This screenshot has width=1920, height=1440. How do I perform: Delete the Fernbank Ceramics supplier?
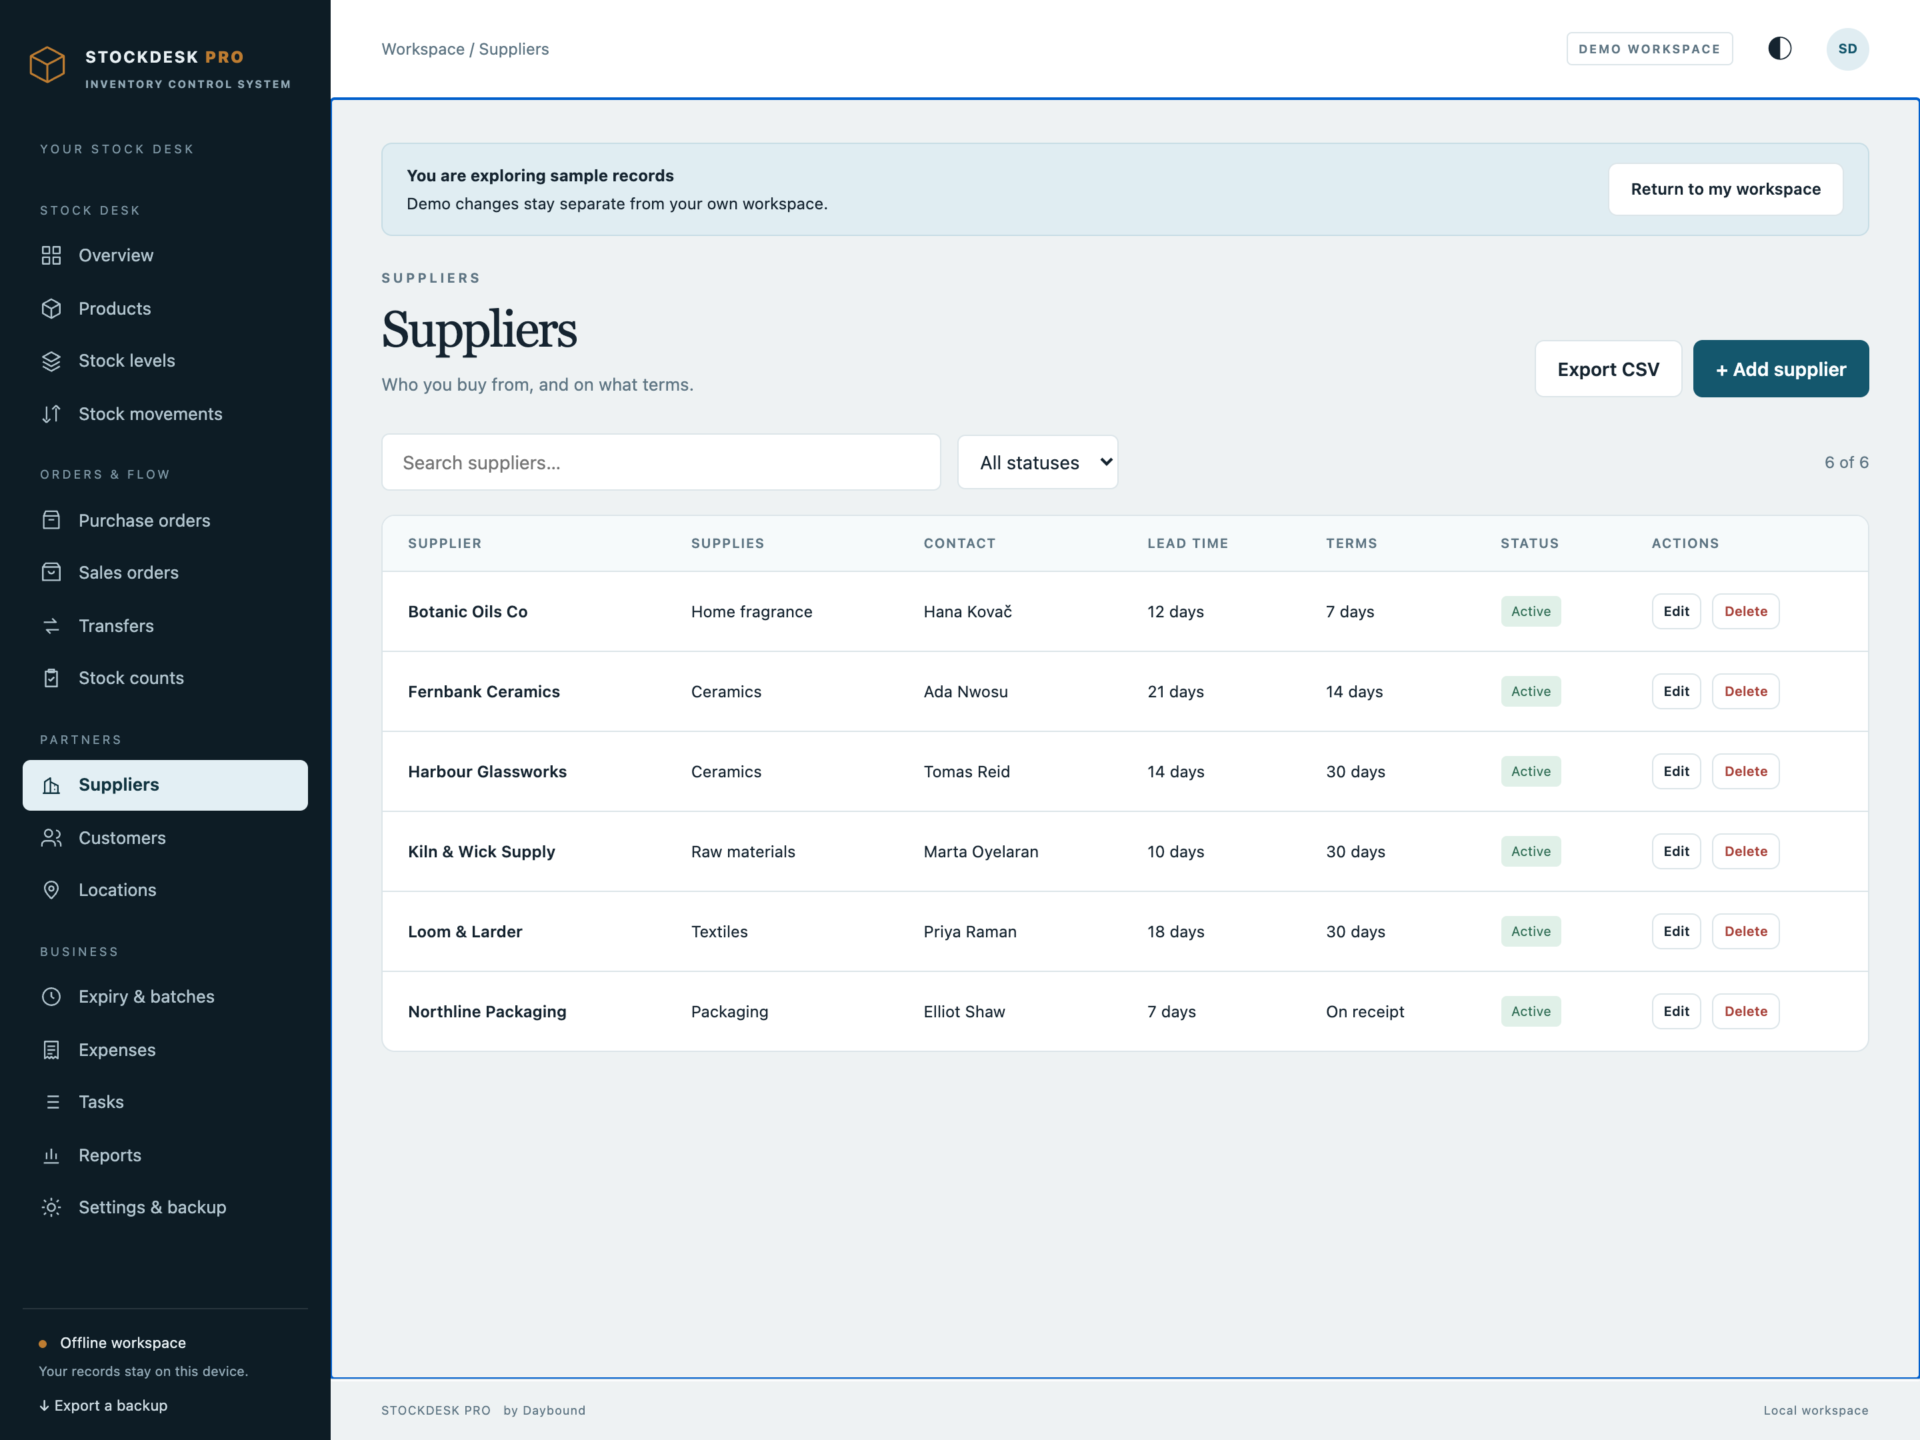point(1745,691)
